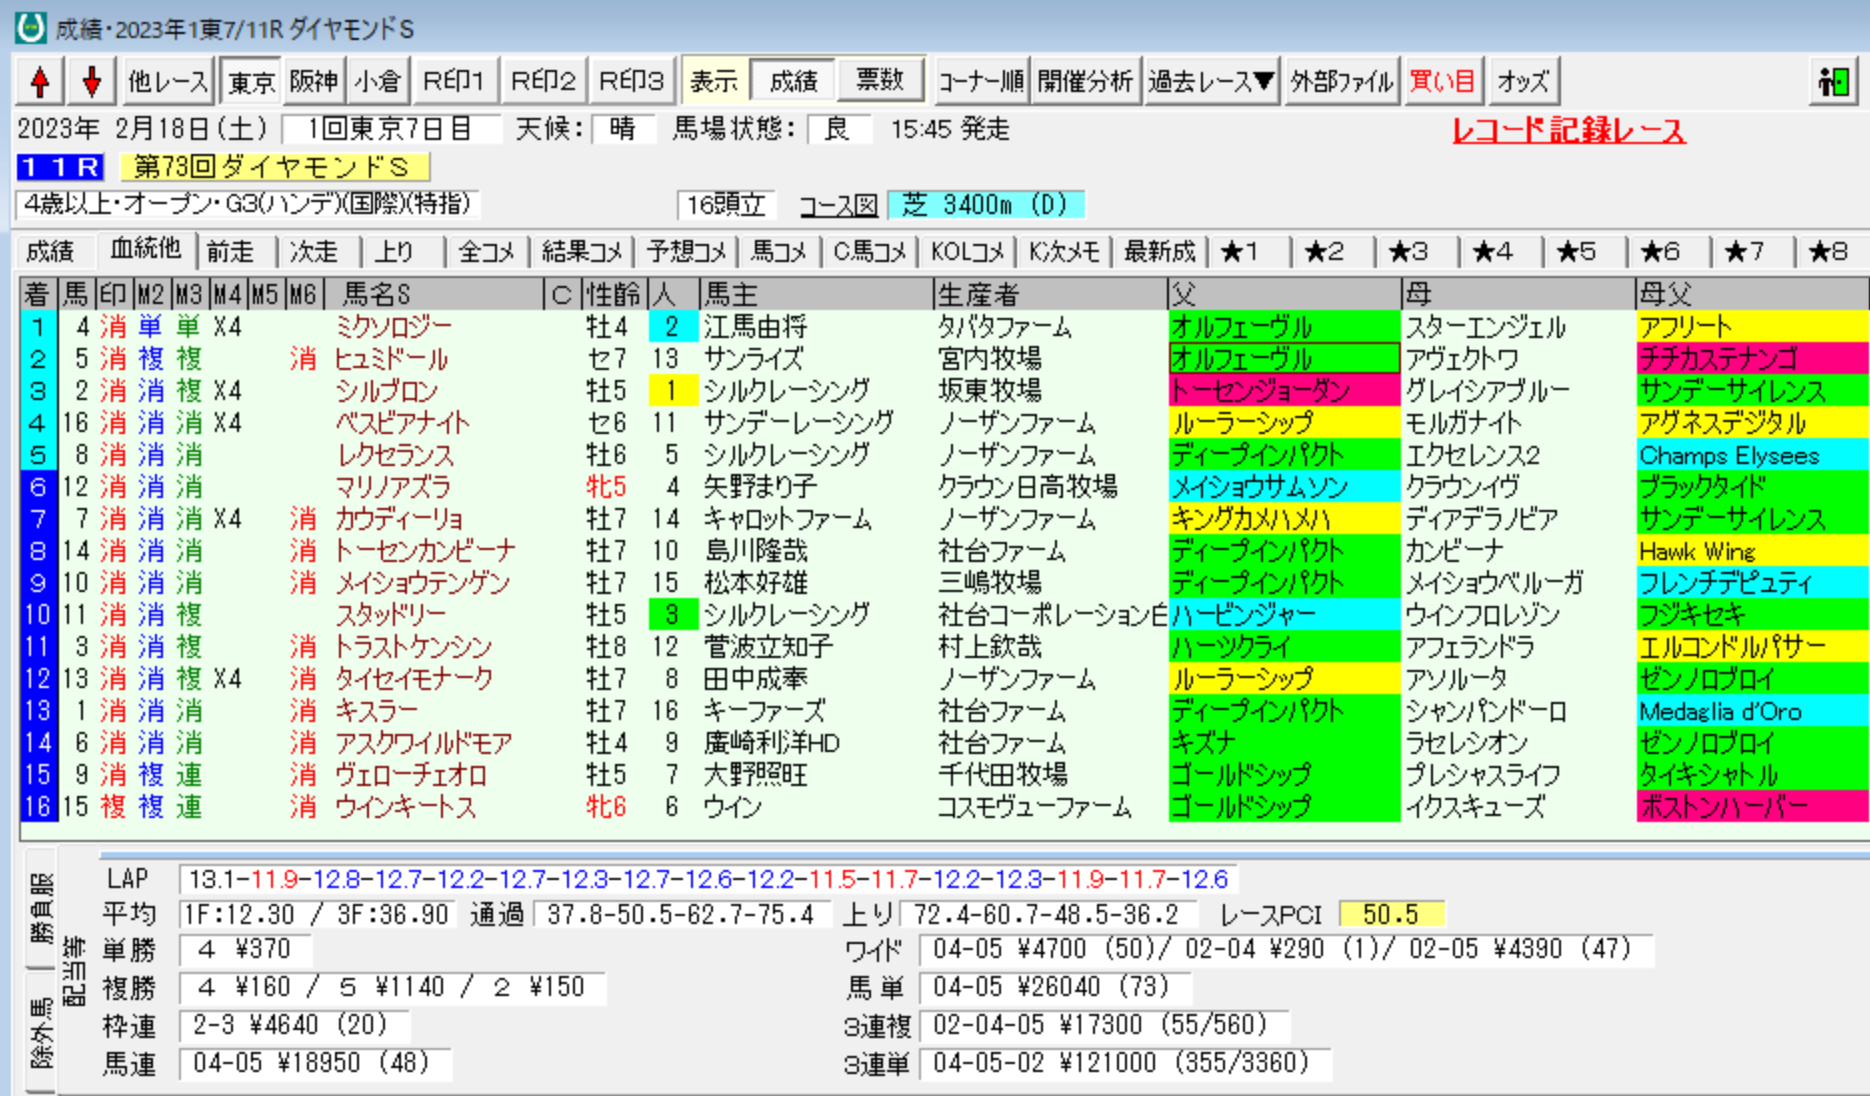Switch to the 最新成 tab

click(x=1160, y=251)
